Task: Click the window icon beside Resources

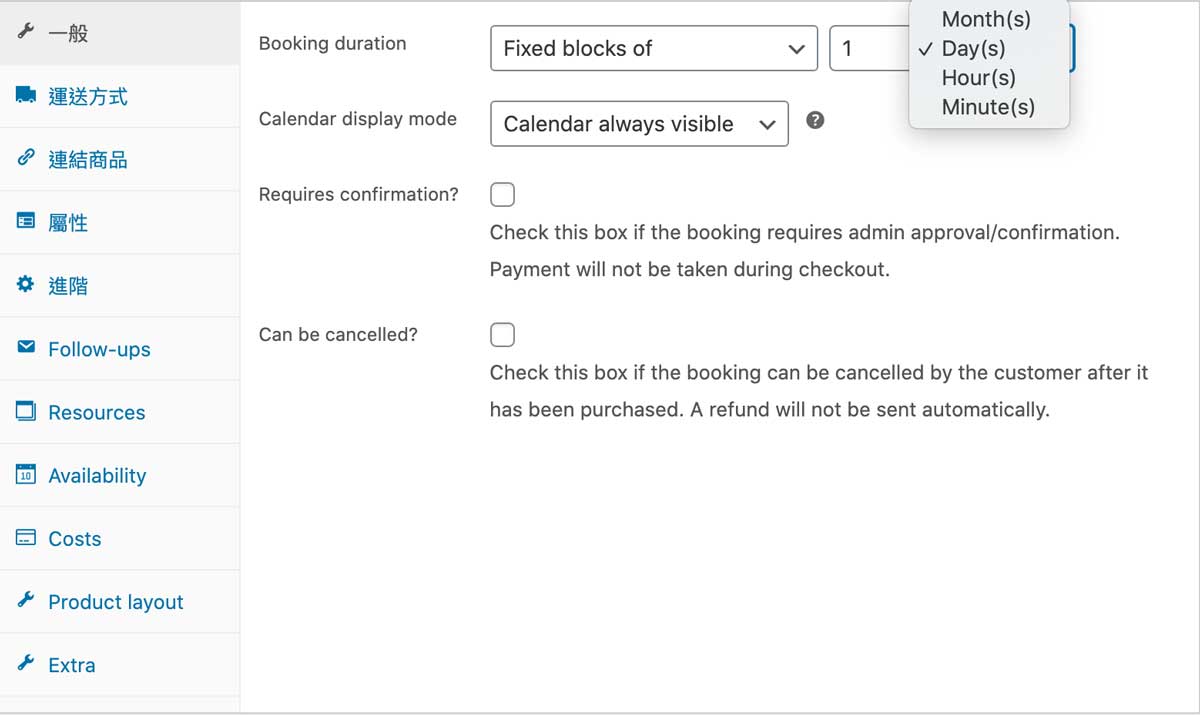Action: pyautogui.click(x=26, y=411)
